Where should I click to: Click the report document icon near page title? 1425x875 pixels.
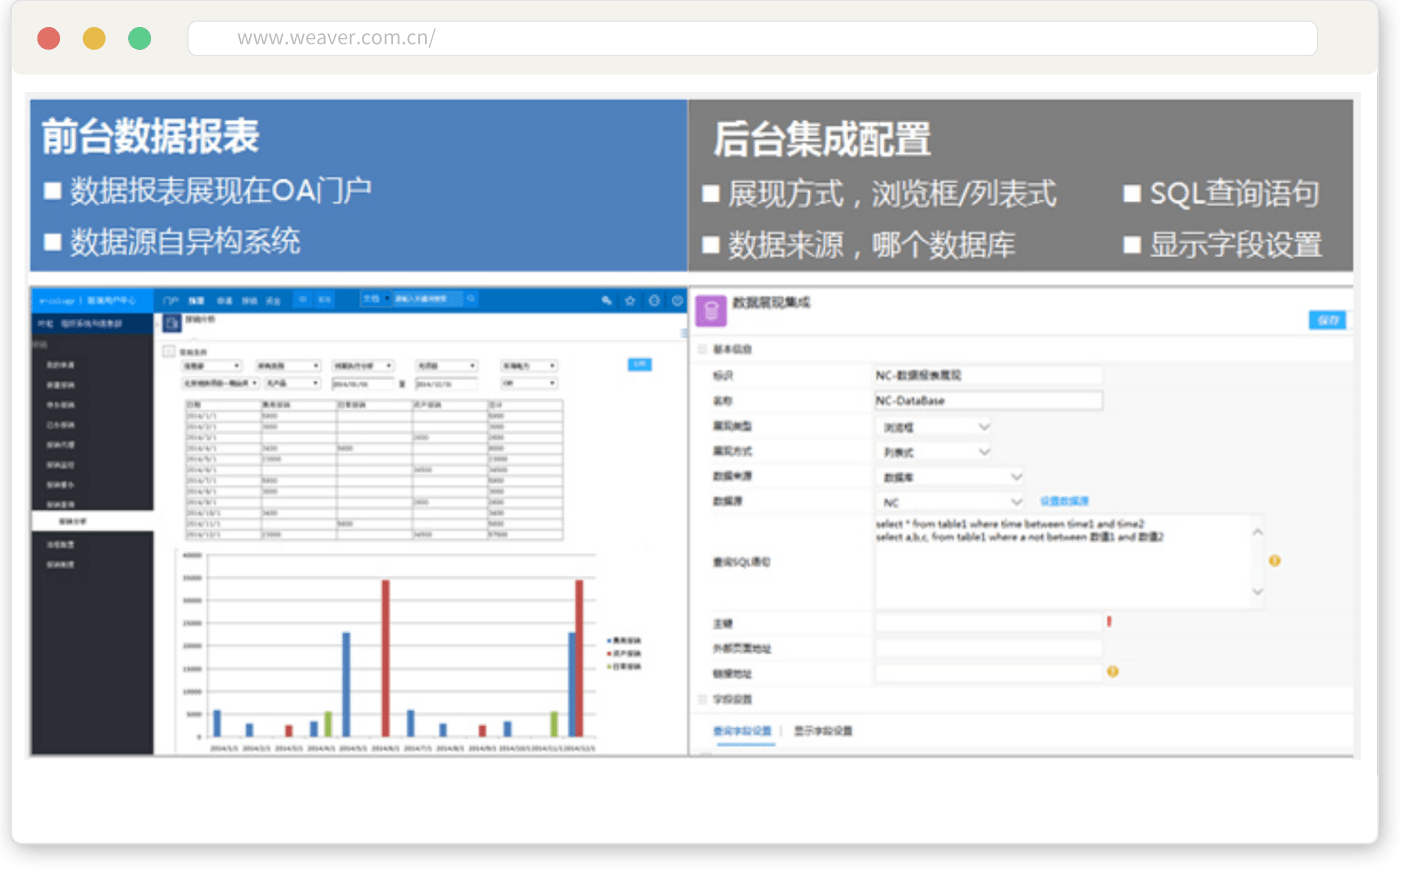pos(171,322)
